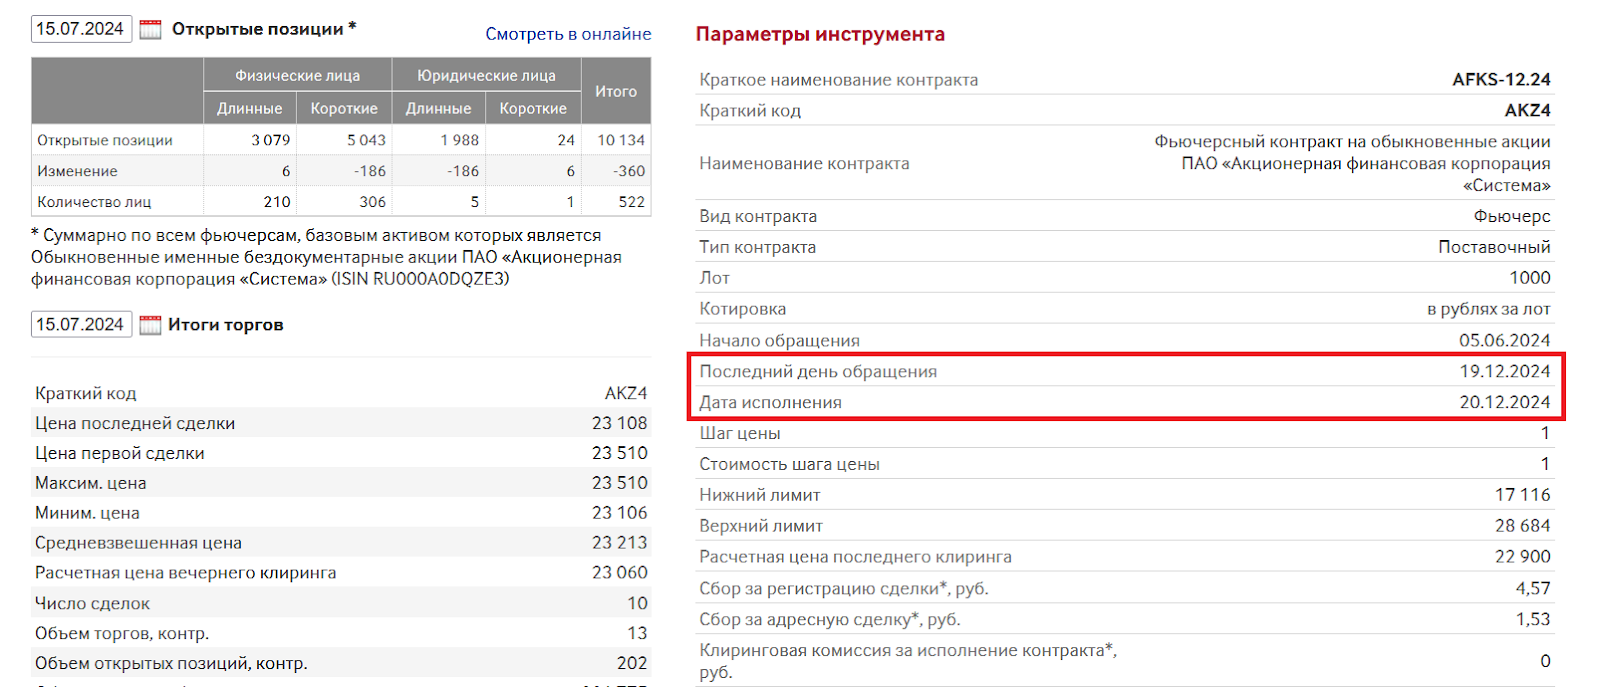
Task: Select the Наименование контракта label
Action: [804, 163]
